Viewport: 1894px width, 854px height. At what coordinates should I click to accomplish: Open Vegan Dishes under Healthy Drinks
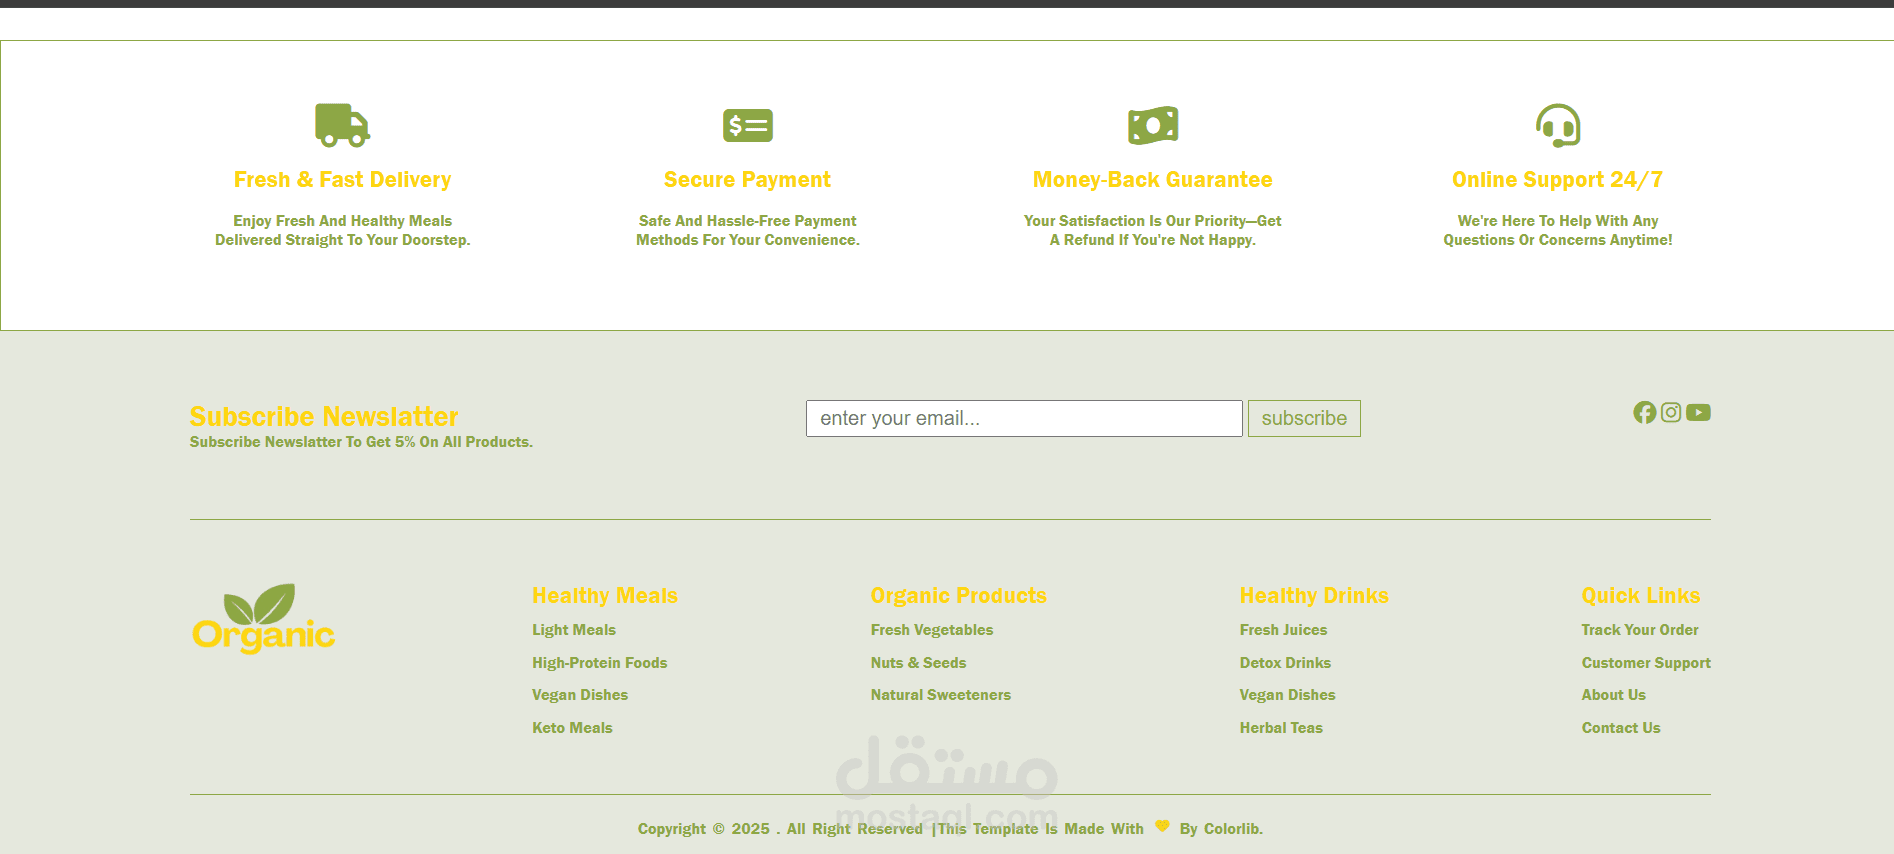(1288, 695)
